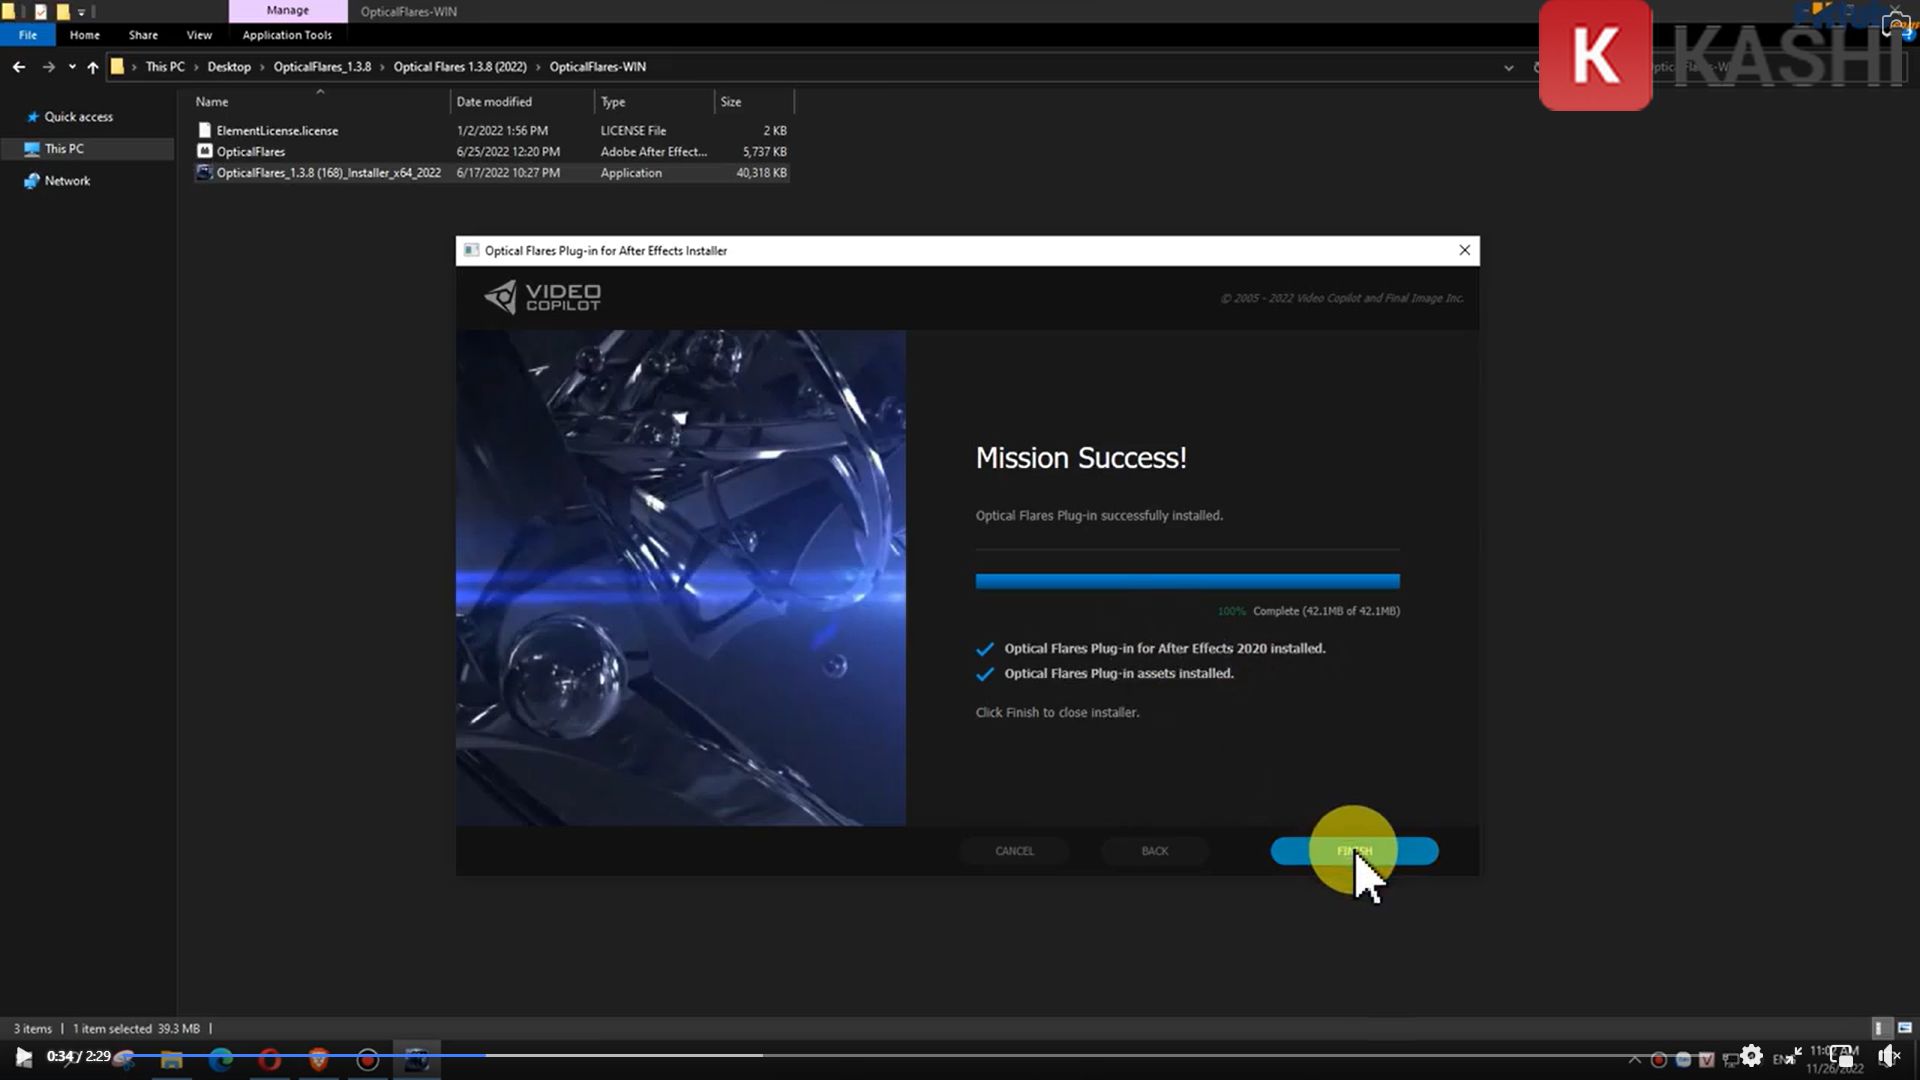This screenshot has width=1920, height=1080.
Task: Open the Share ribbon tab
Action: [143, 35]
